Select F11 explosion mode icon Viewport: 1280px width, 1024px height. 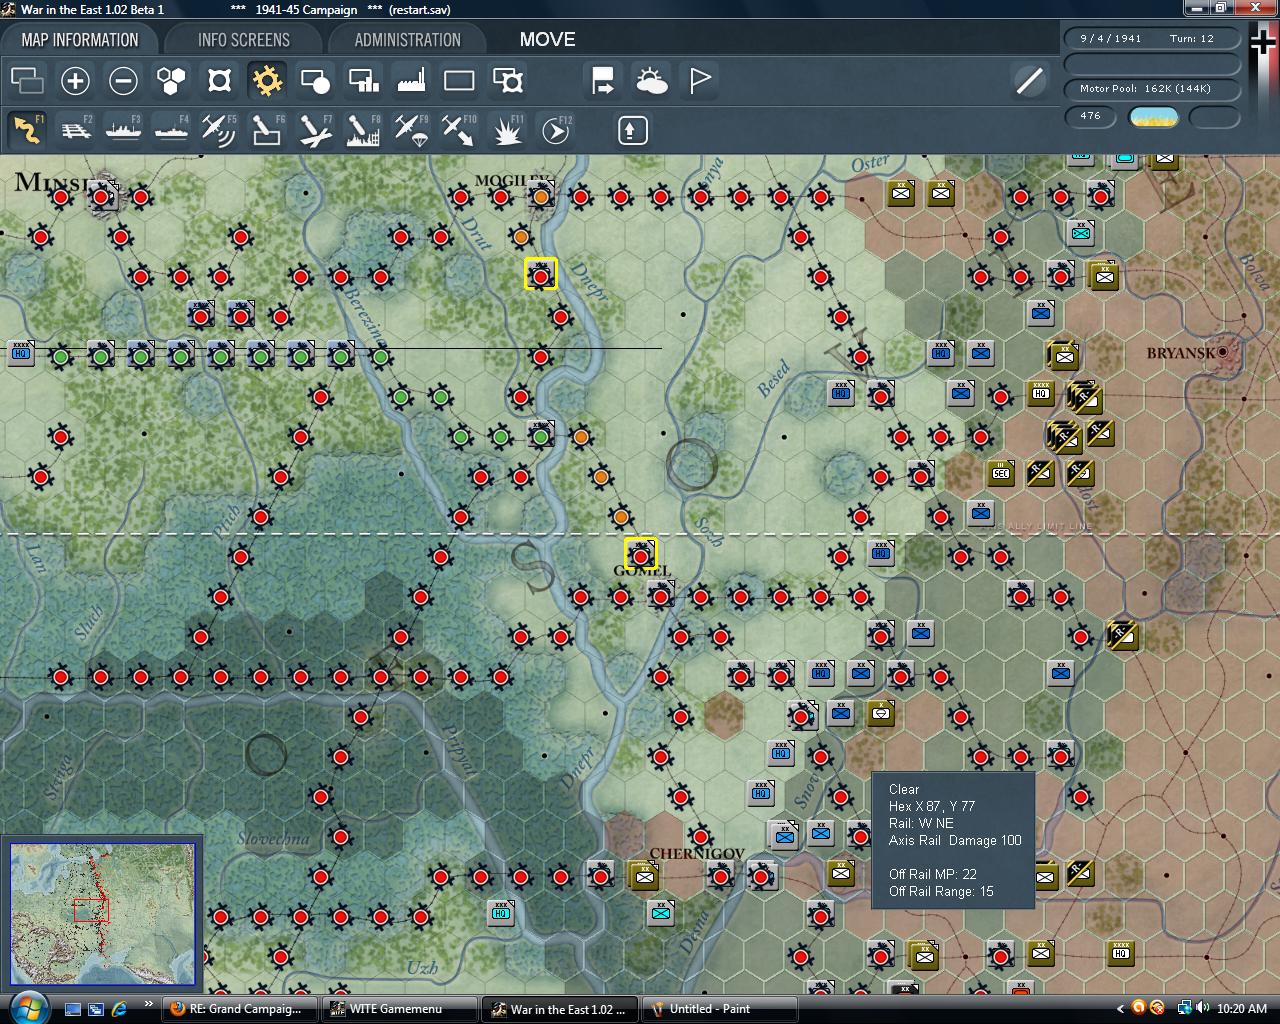point(507,130)
